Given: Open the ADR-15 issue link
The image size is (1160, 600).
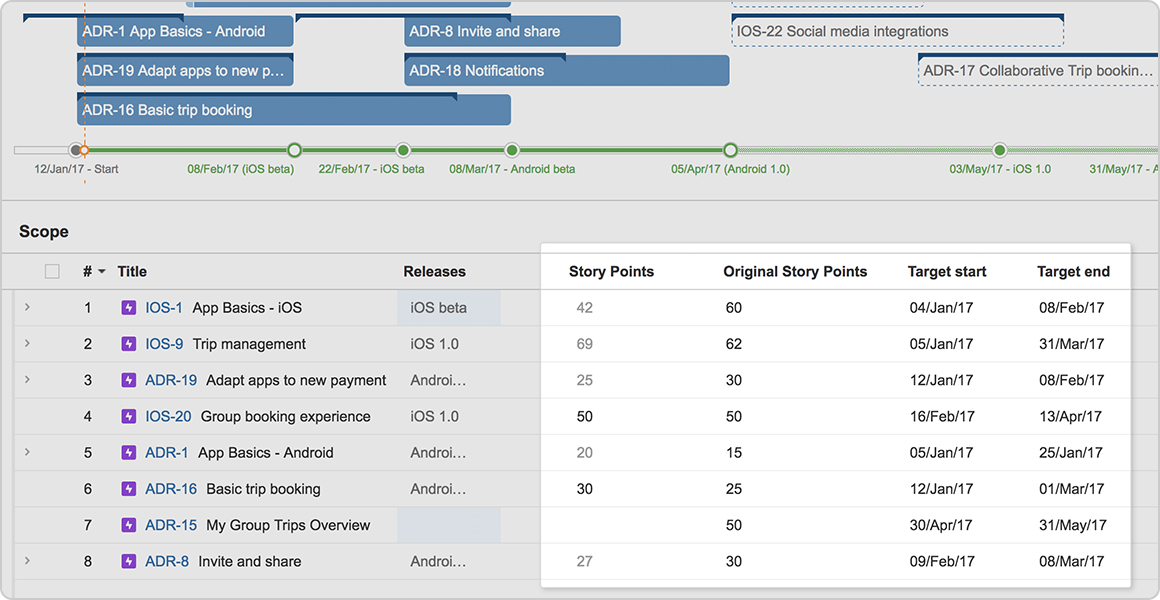Looking at the screenshot, I should point(171,525).
